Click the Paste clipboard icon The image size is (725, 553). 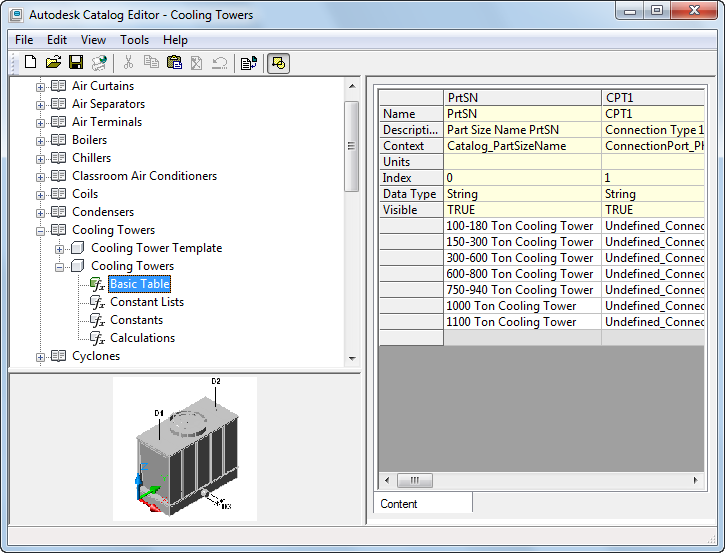pos(174,62)
